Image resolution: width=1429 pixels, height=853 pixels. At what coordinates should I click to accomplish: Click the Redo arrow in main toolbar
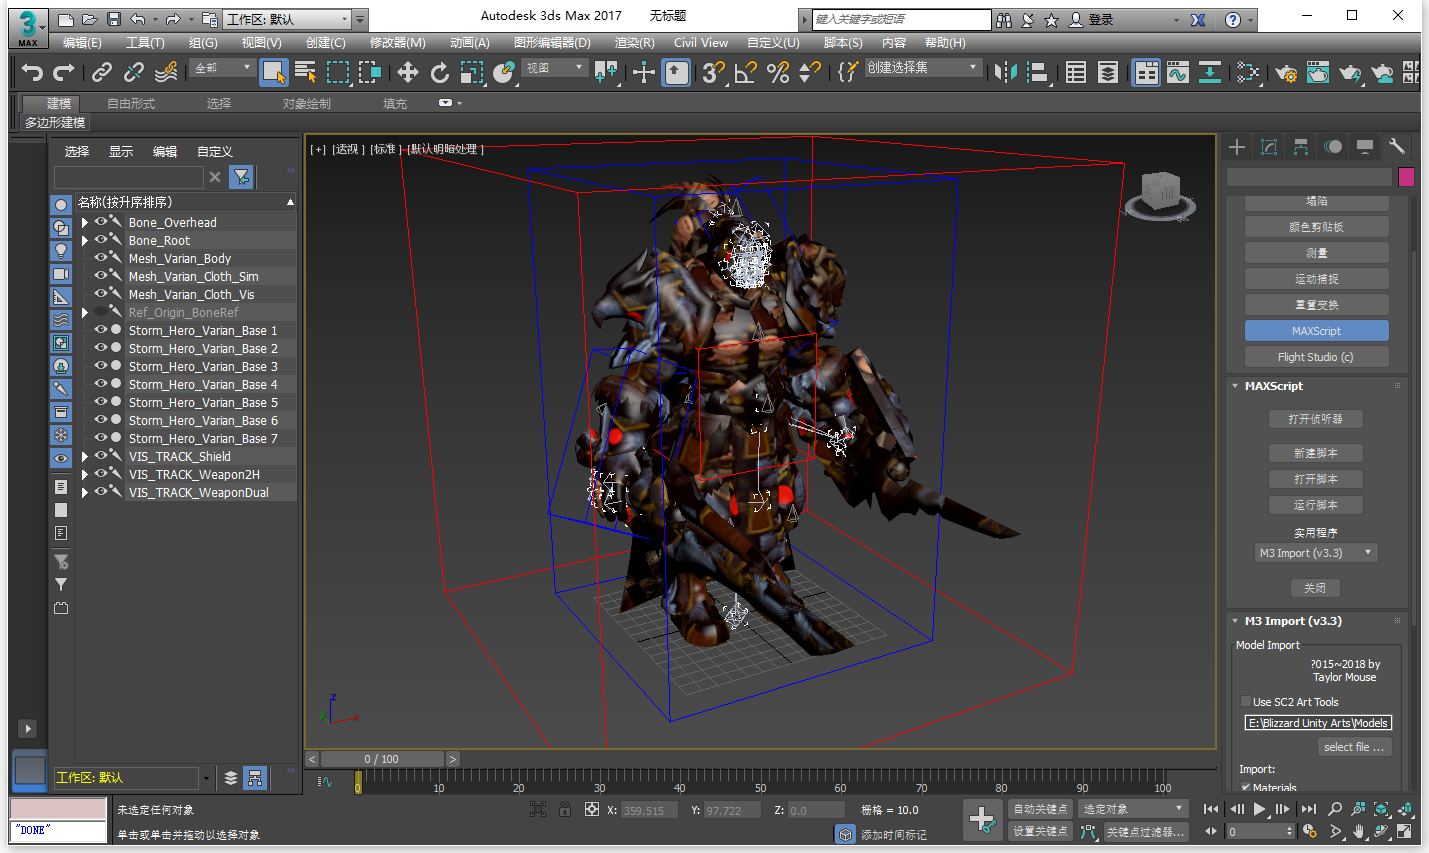tap(64, 72)
